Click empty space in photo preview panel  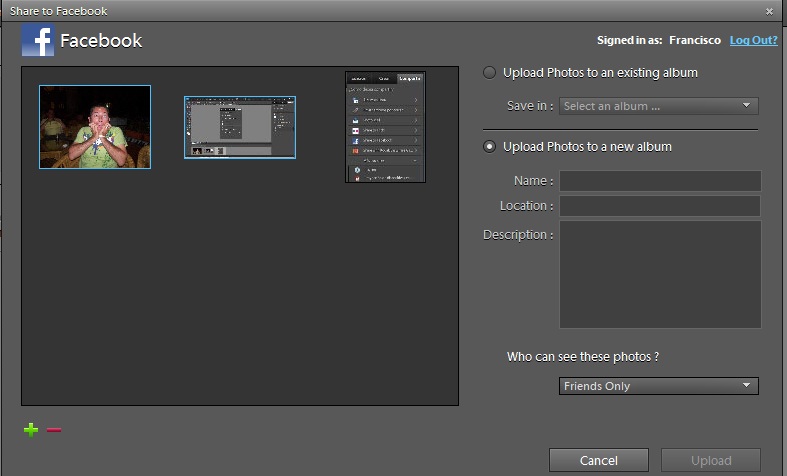tap(240, 300)
